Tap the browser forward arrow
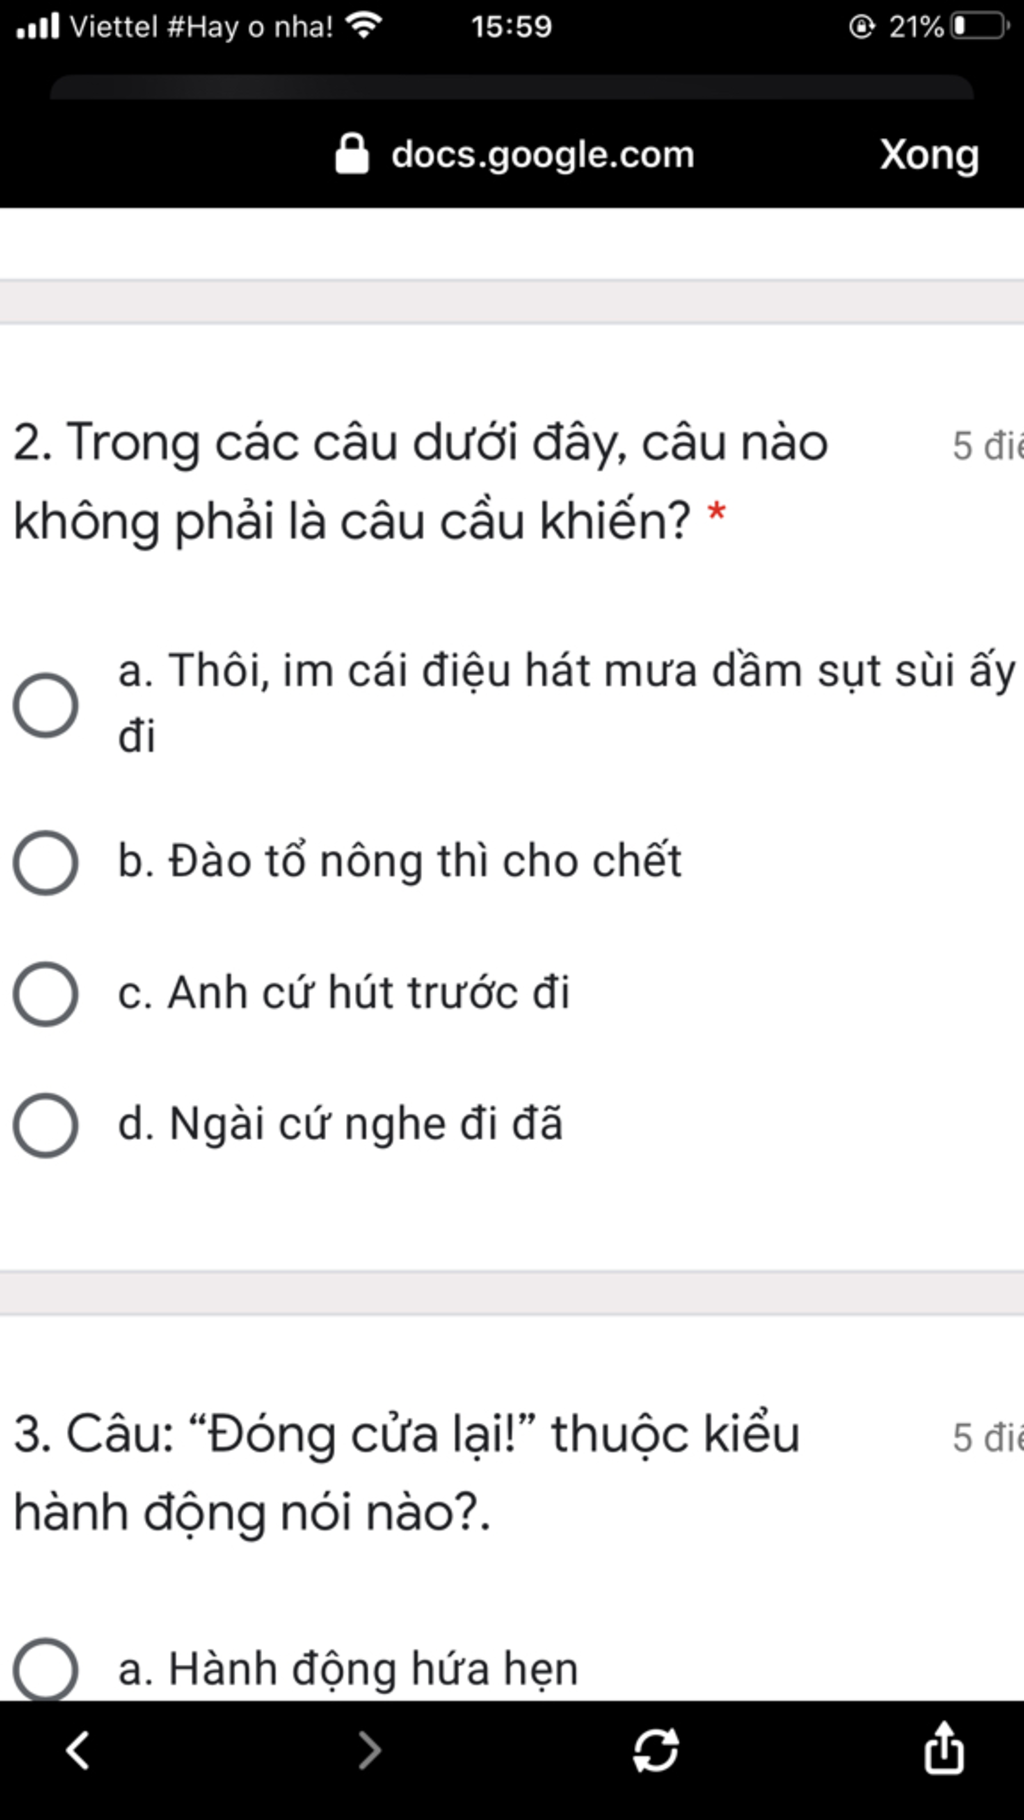The width and height of the screenshot is (1024, 1820). coord(370,1750)
